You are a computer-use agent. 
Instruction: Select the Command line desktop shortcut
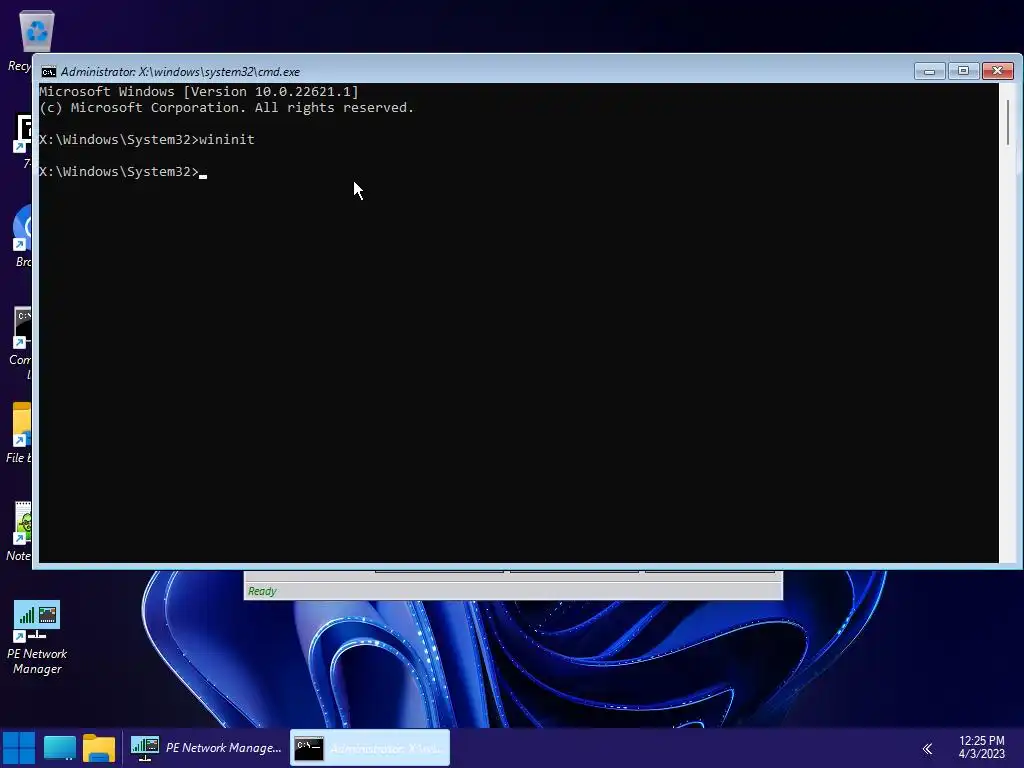pos(20,342)
